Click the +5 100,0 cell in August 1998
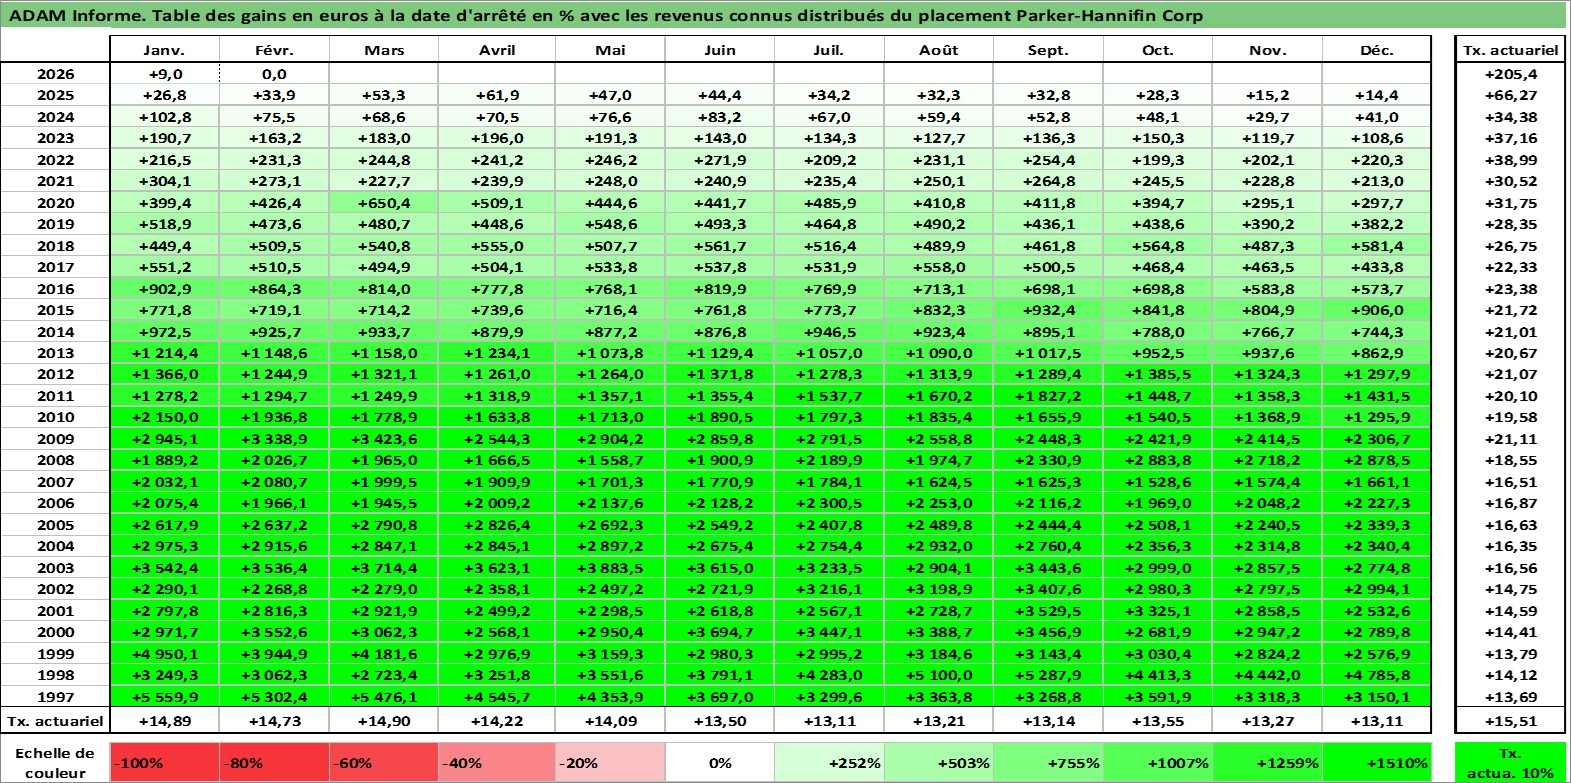The height and width of the screenshot is (783, 1571). pyautogui.click(x=938, y=675)
